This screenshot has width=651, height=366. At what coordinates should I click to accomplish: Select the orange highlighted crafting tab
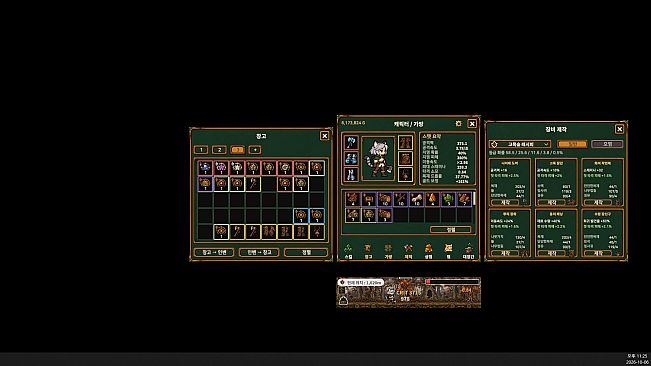tap(572, 144)
